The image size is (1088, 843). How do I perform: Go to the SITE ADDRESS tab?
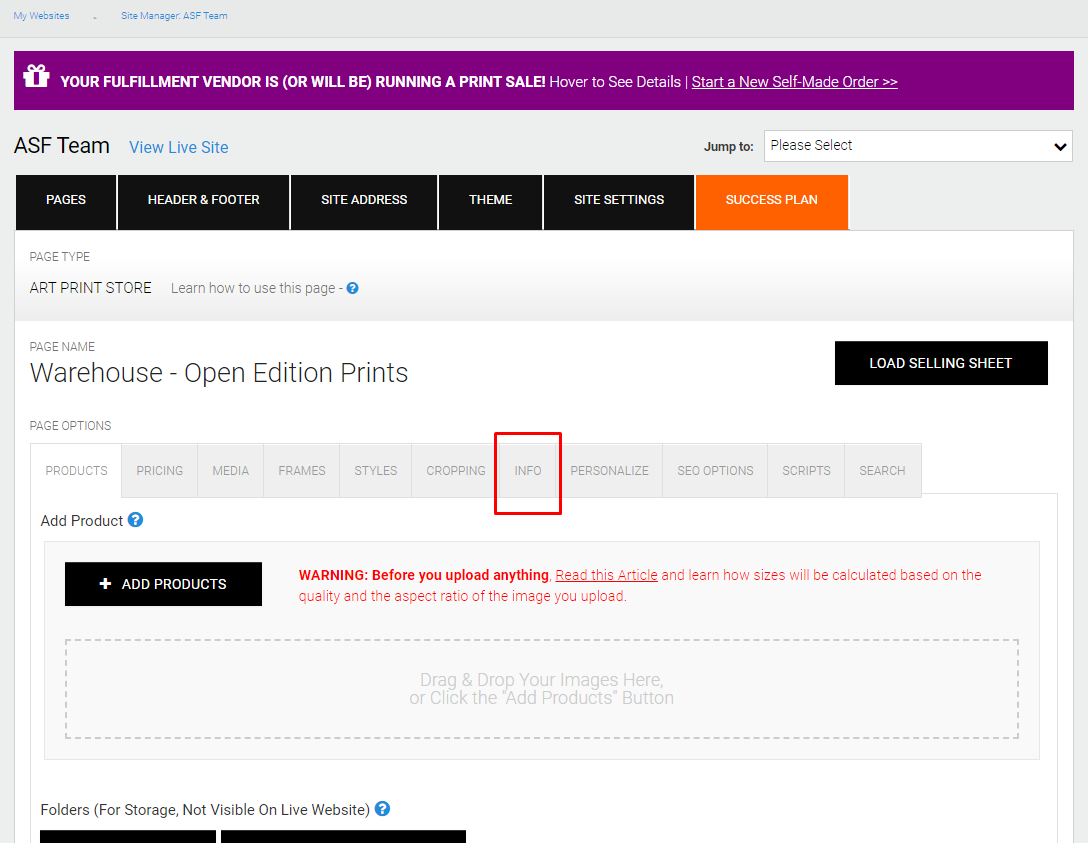(364, 202)
